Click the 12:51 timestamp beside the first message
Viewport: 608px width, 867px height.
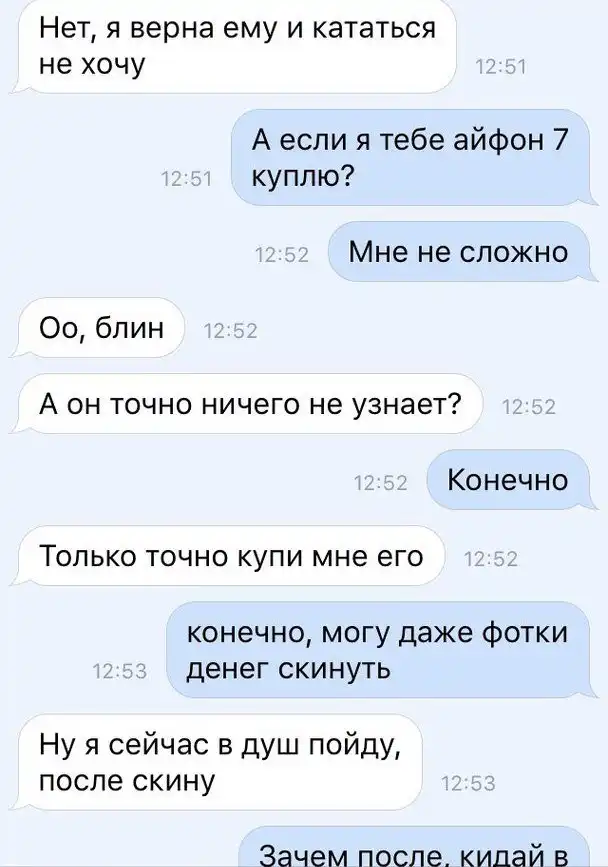pyautogui.click(x=501, y=66)
